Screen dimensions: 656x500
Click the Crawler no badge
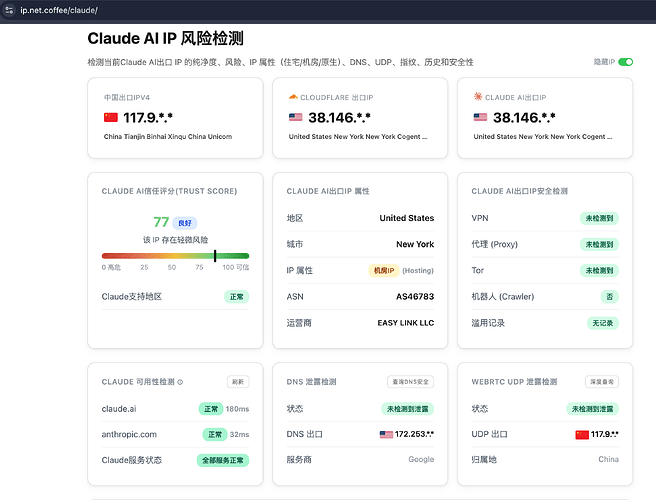[x=610, y=297]
